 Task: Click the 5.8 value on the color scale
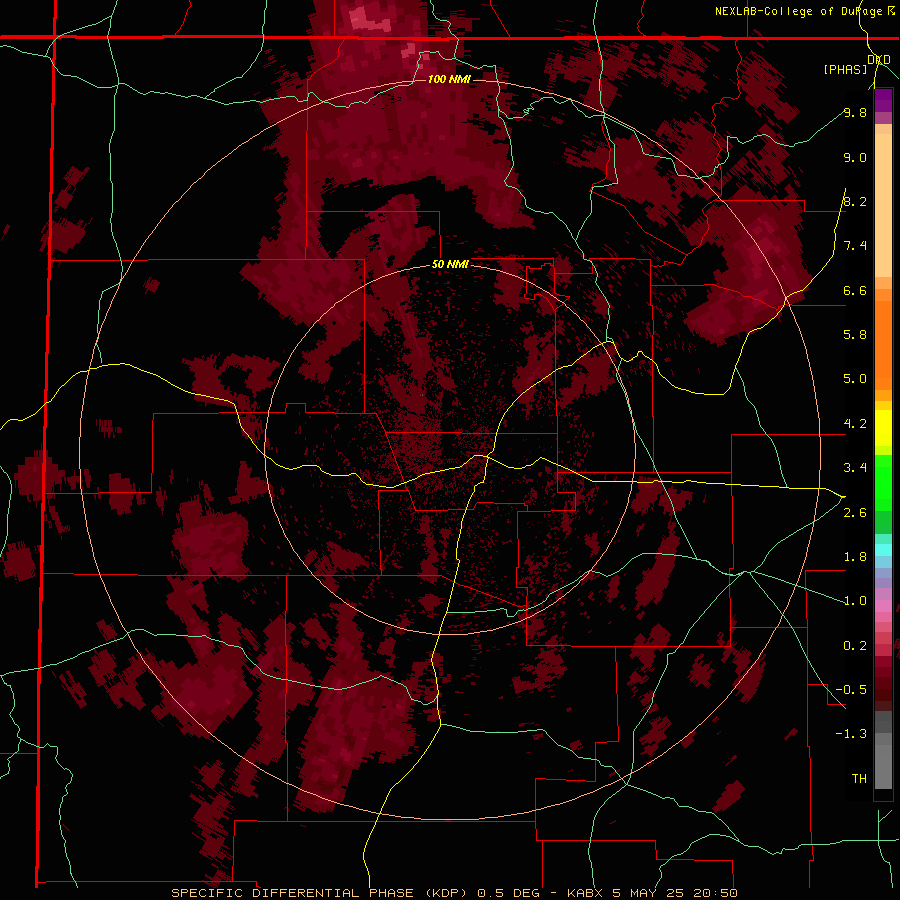pyautogui.click(x=855, y=335)
